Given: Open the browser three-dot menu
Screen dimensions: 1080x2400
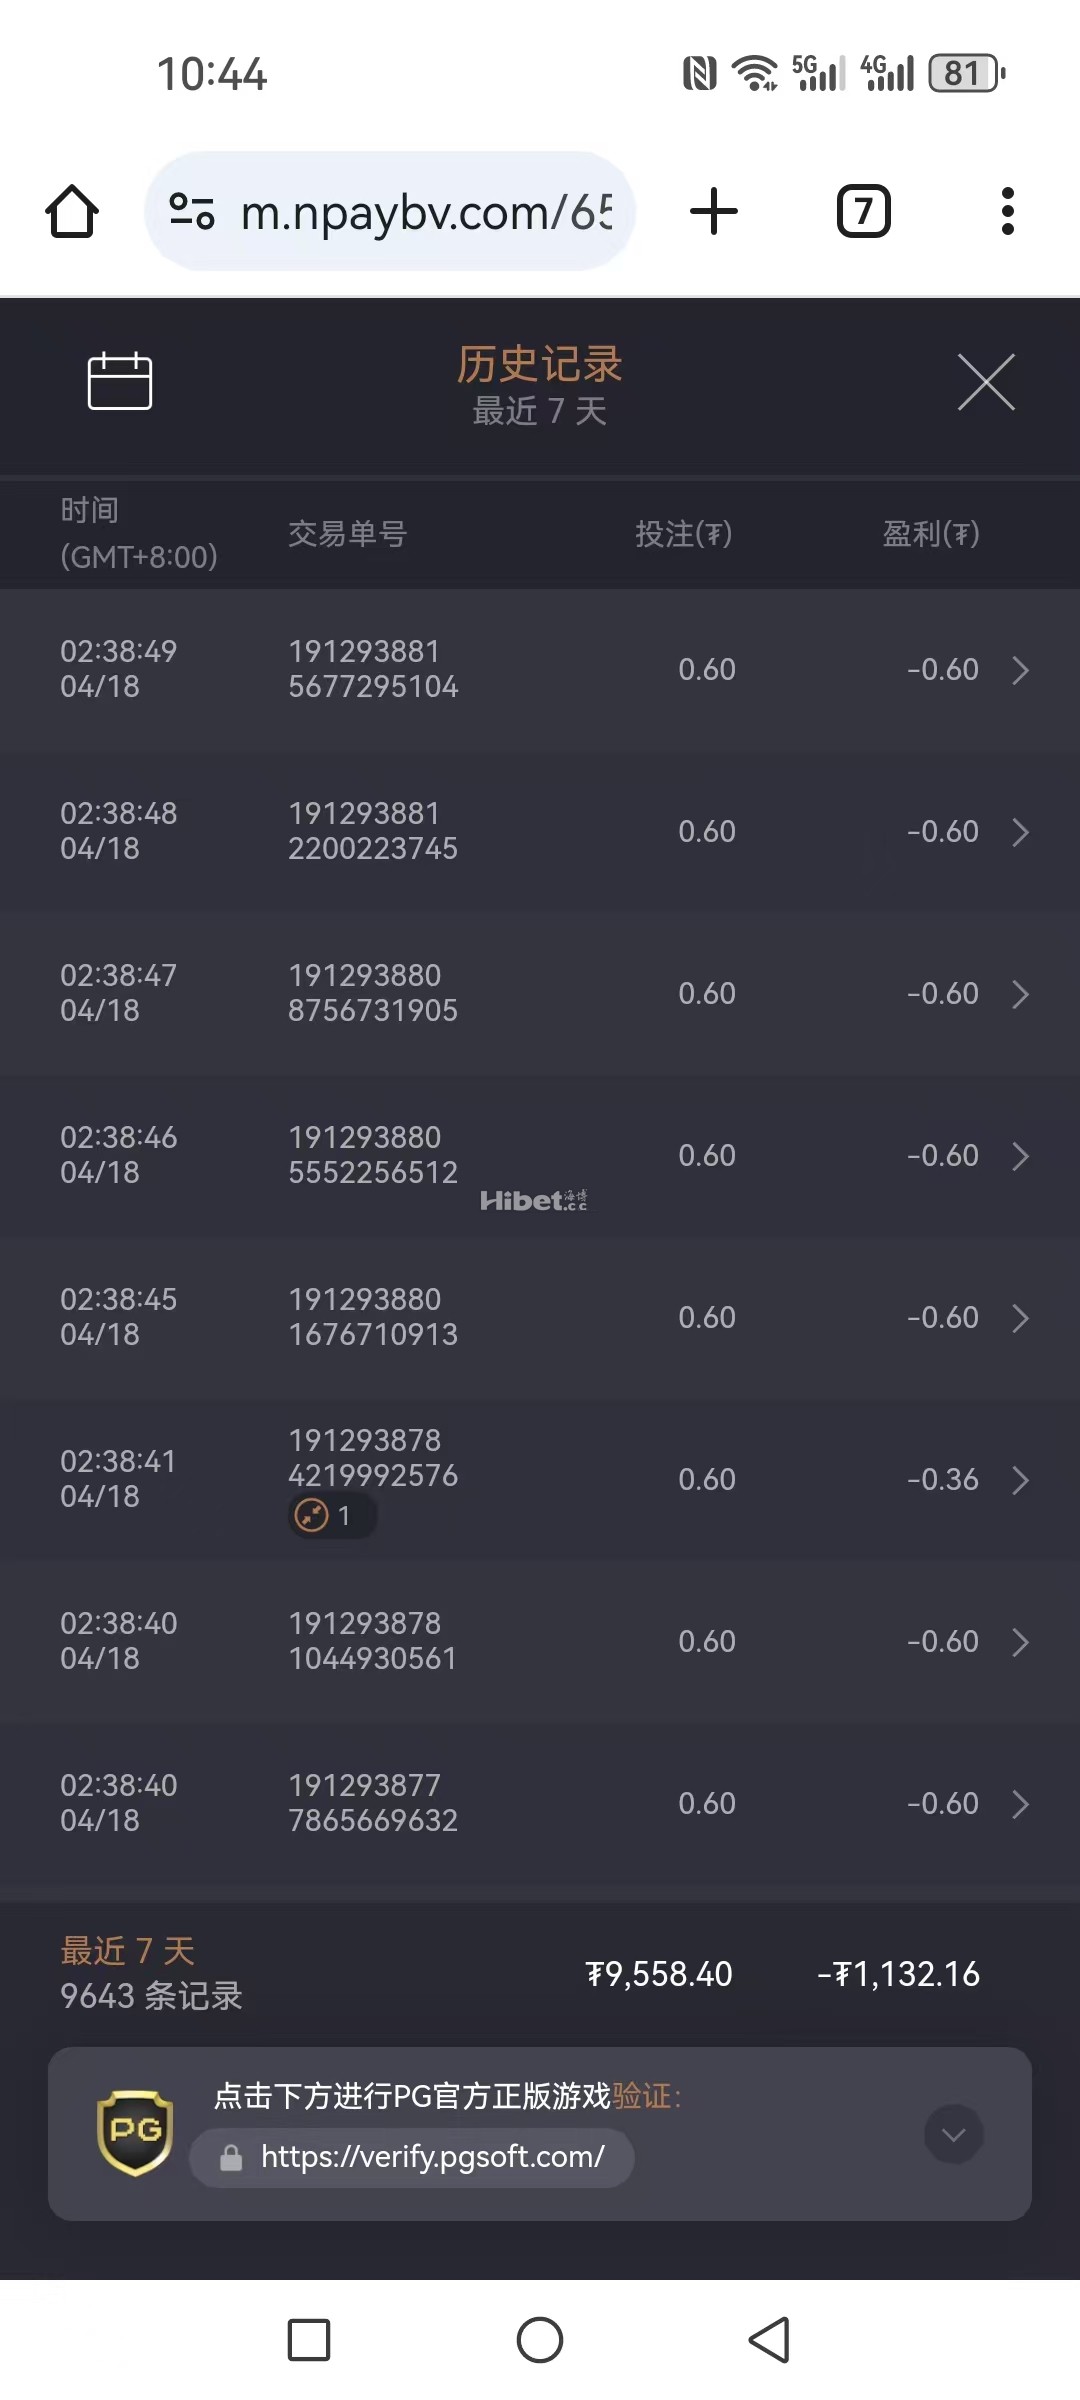Looking at the screenshot, I should tap(1007, 212).
